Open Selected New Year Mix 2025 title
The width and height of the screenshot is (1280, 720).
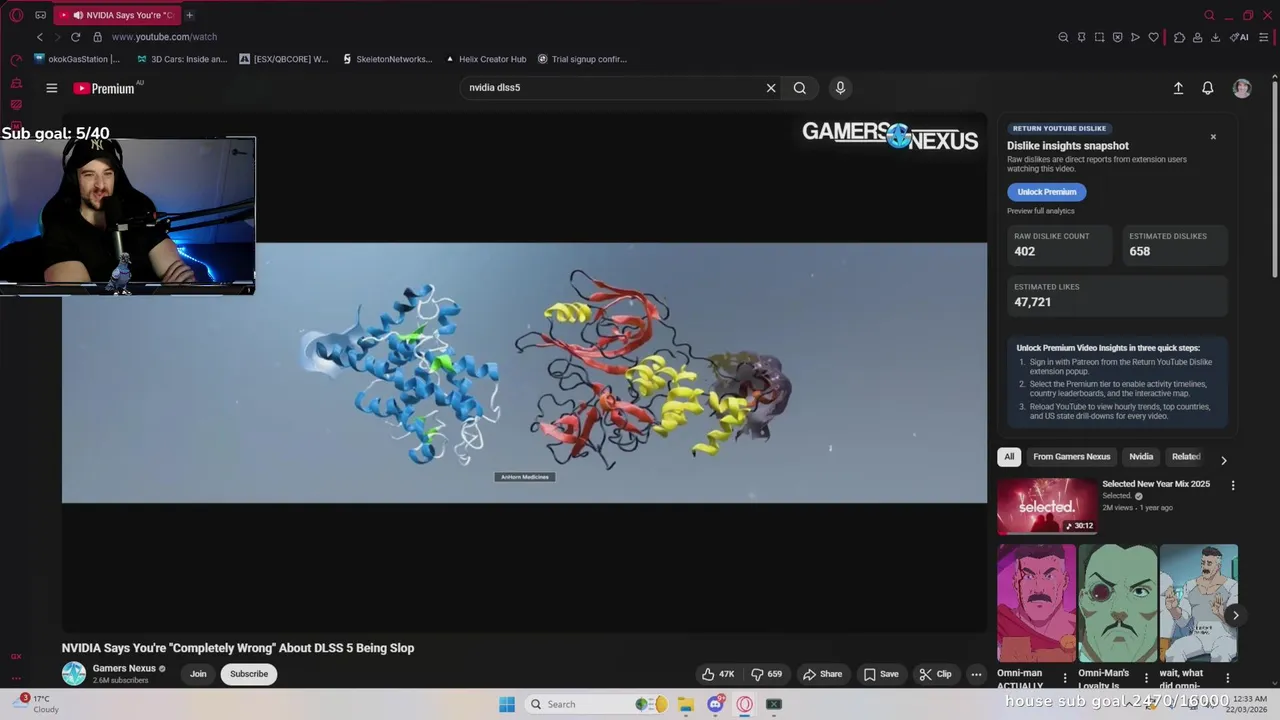[x=1155, y=484]
